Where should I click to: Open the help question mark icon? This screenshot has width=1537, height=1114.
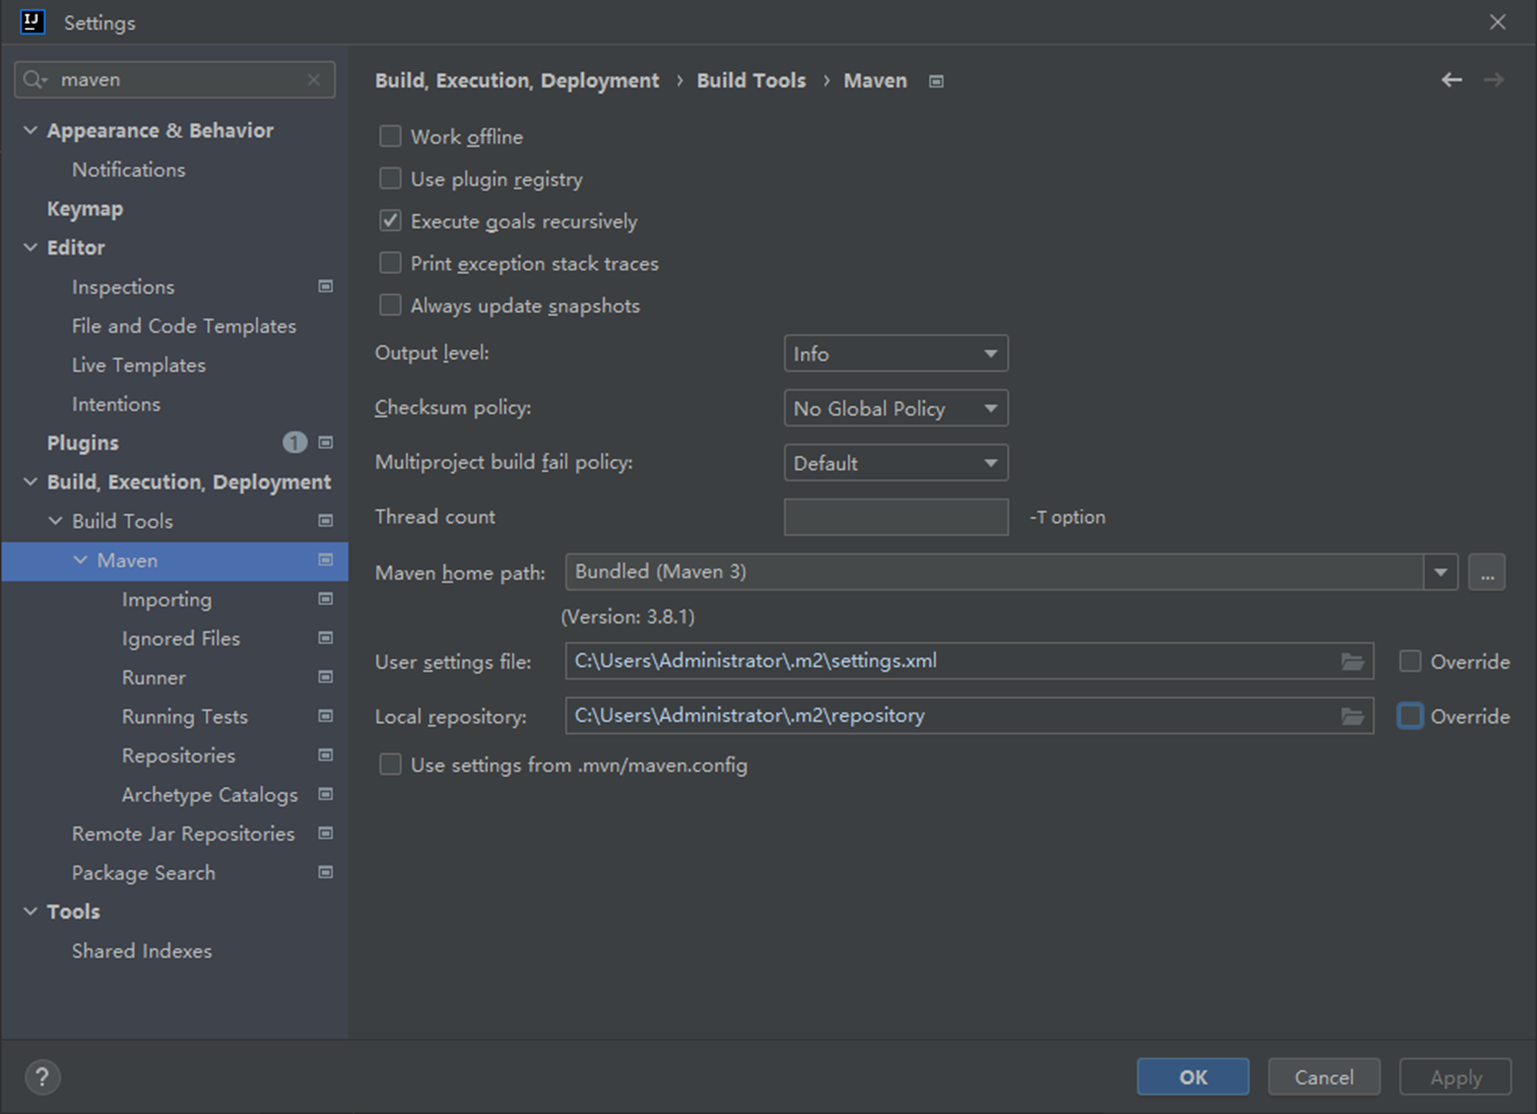(42, 1077)
